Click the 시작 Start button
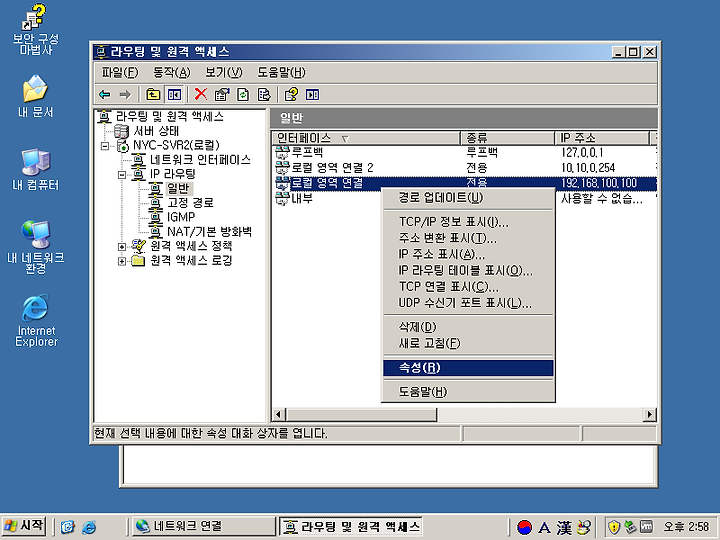This screenshot has height=540, width=720. [x=24, y=526]
